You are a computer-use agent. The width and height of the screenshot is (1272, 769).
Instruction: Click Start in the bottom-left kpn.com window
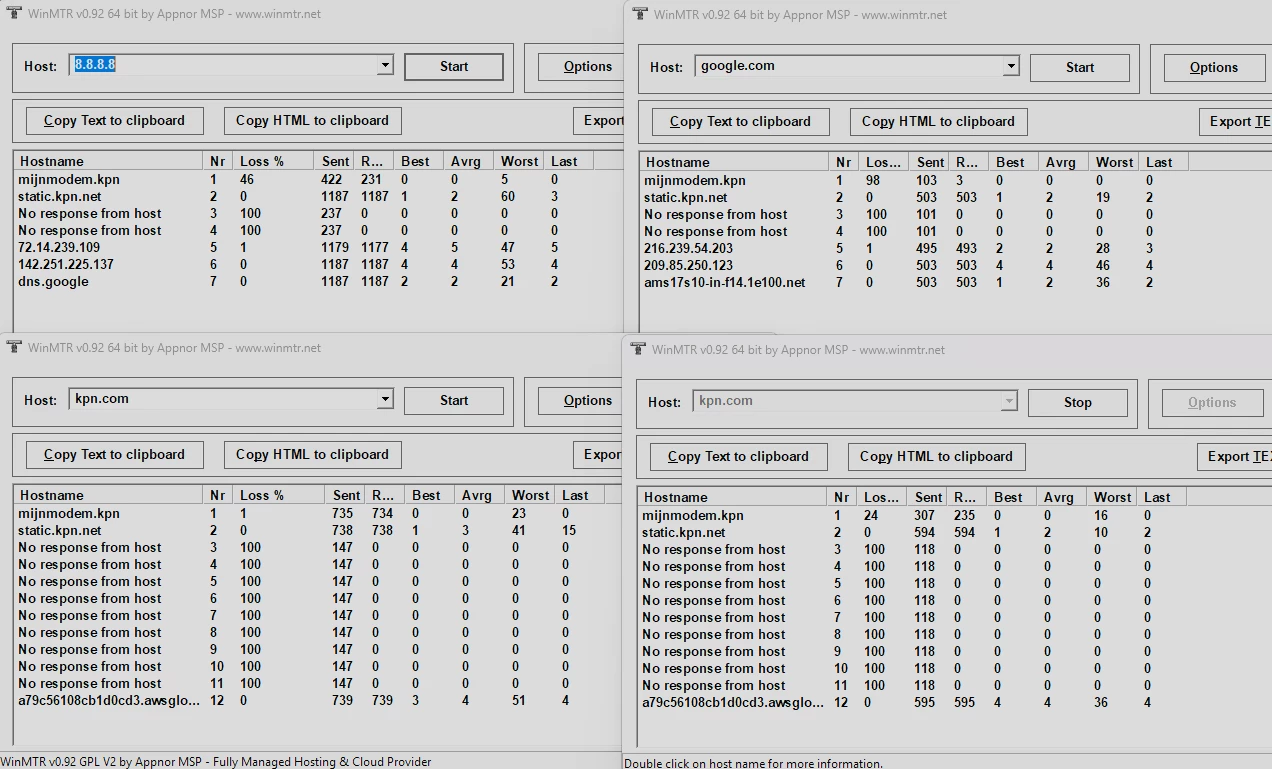click(x=454, y=401)
